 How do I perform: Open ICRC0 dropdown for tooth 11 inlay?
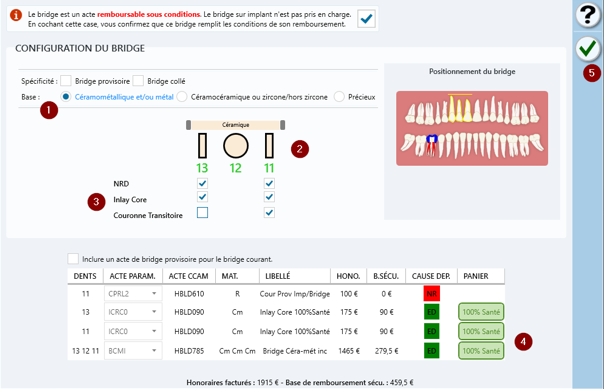133,331
